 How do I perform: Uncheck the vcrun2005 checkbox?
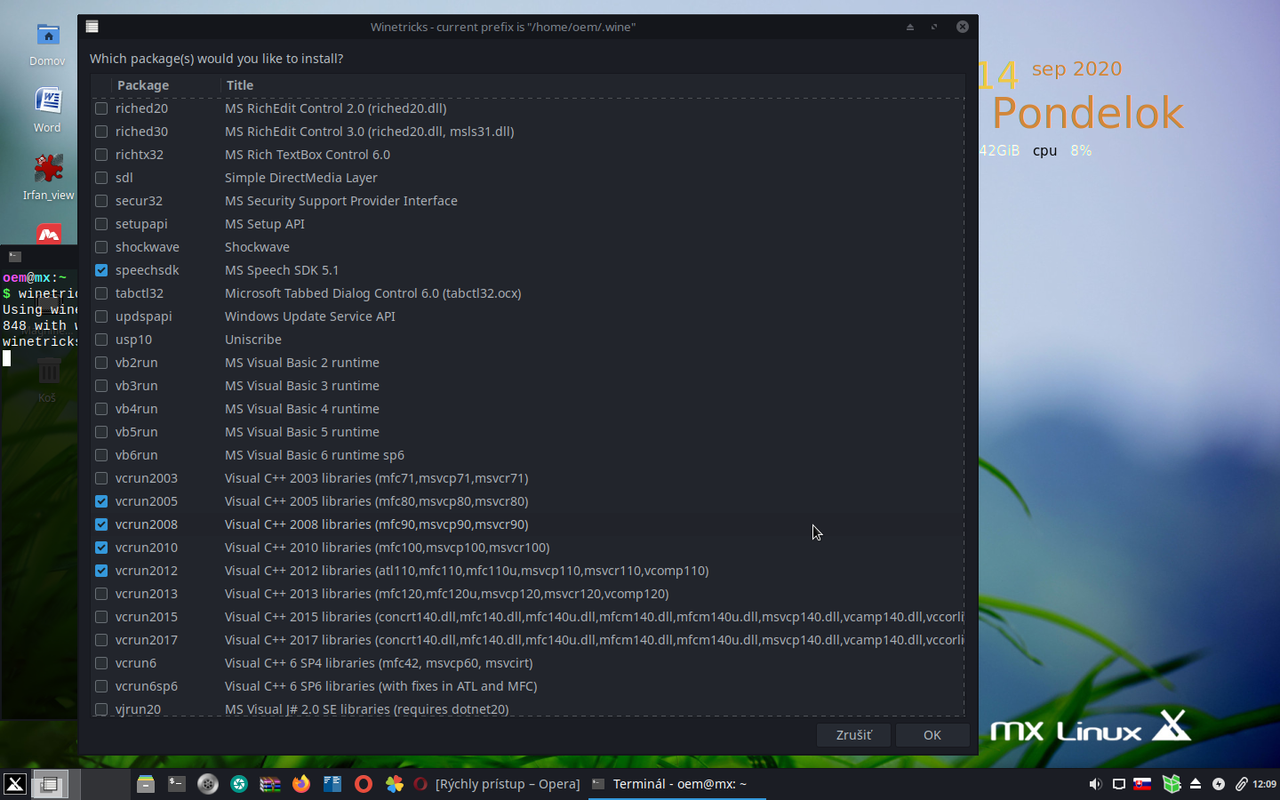pyautogui.click(x=101, y=501)
